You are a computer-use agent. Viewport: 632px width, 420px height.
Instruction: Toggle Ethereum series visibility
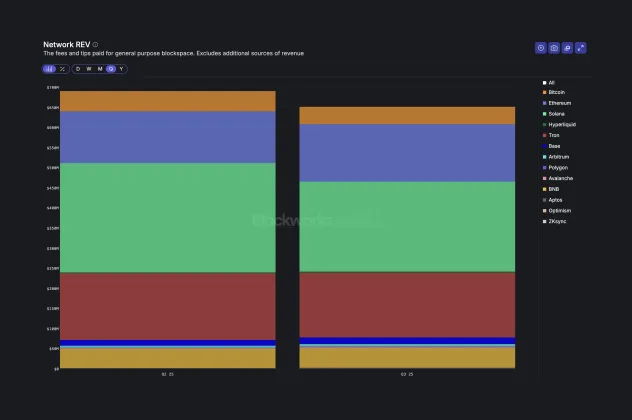point(558,103)
